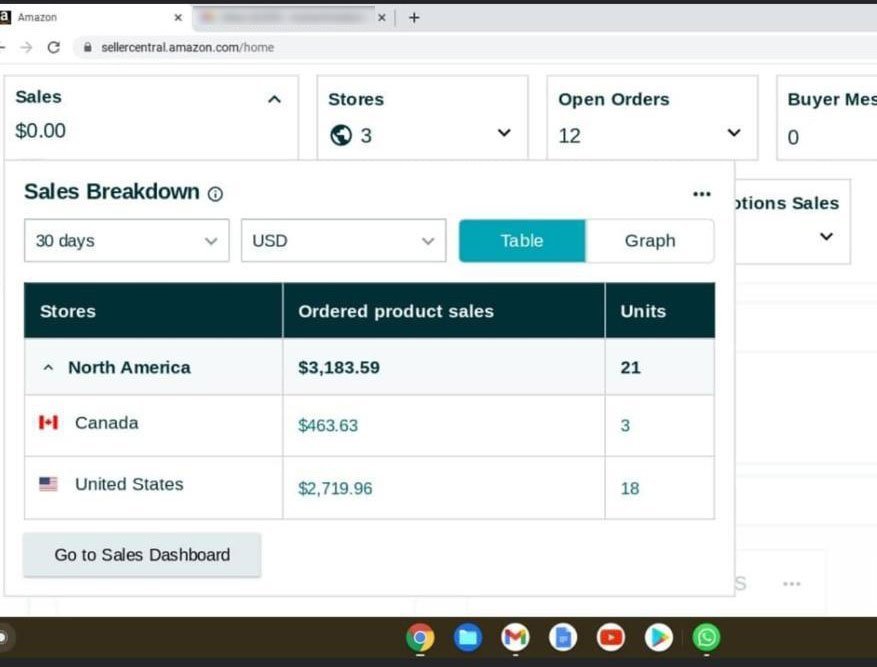Click the padlock icon in the address bar
877x667 pixels.
point(88,46)
